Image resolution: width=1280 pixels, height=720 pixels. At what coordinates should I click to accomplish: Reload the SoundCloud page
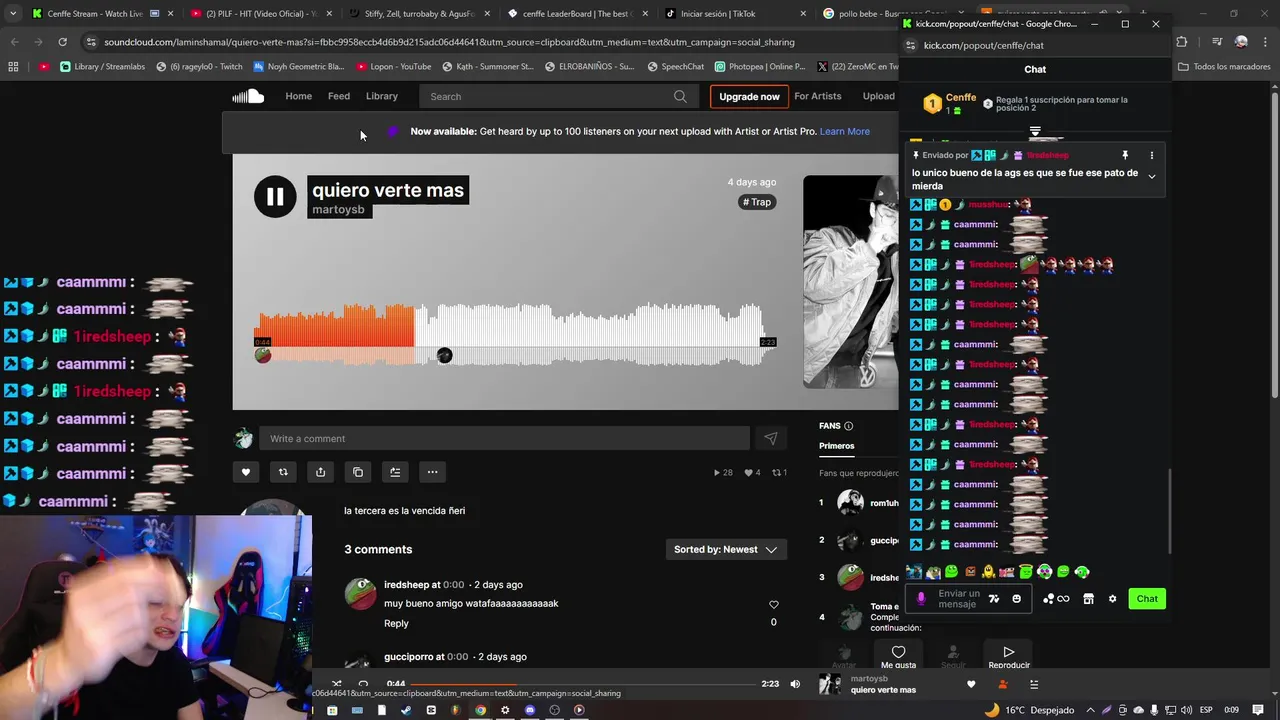coord(62,42)
